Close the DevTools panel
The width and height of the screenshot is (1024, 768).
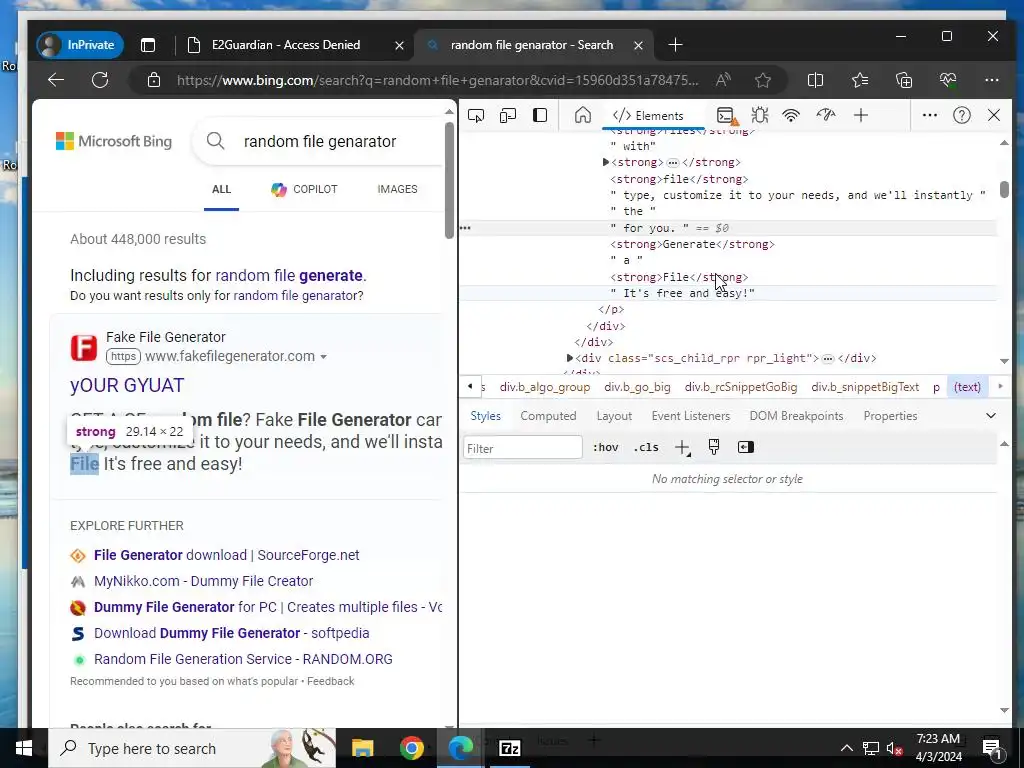994,116
